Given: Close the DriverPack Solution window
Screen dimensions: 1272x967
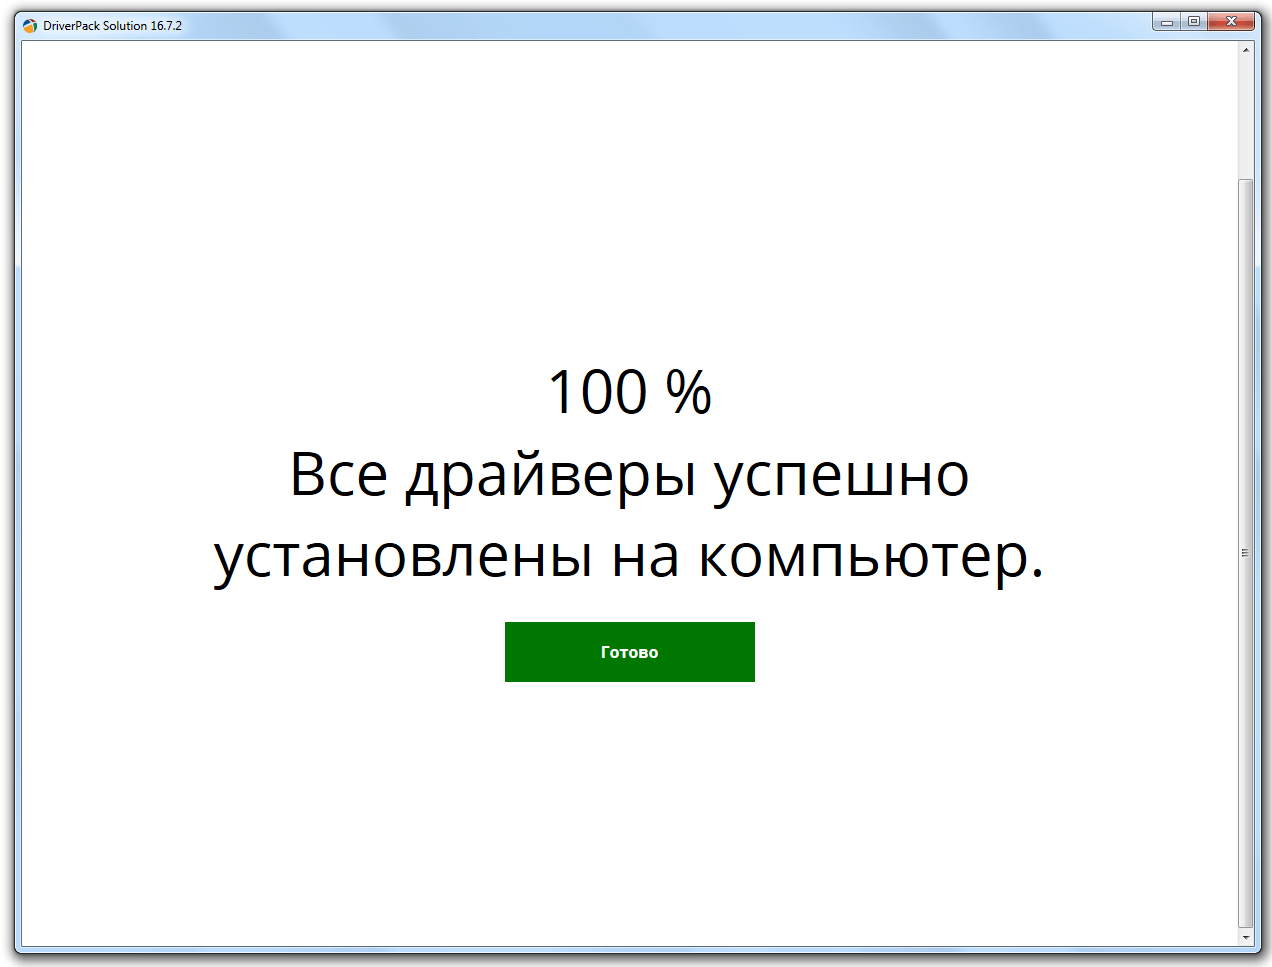Looking at the screenshot, I should [1231, 22].
